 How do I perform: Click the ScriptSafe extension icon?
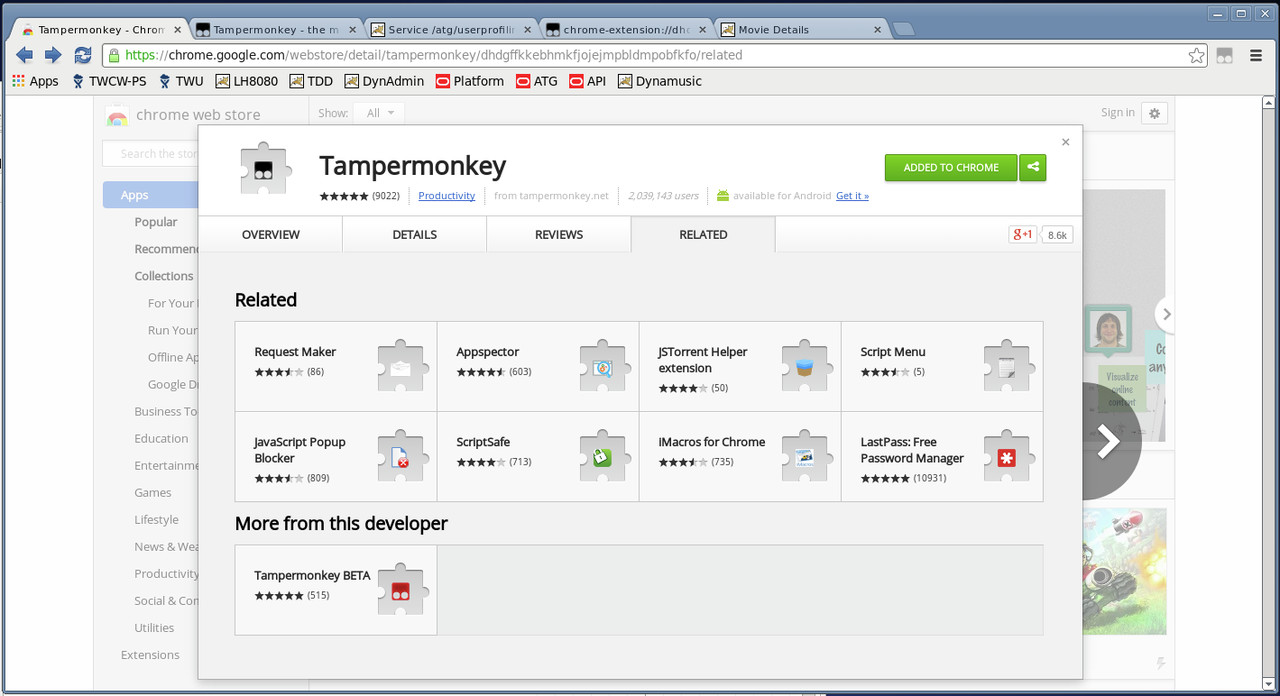[606, 456]
